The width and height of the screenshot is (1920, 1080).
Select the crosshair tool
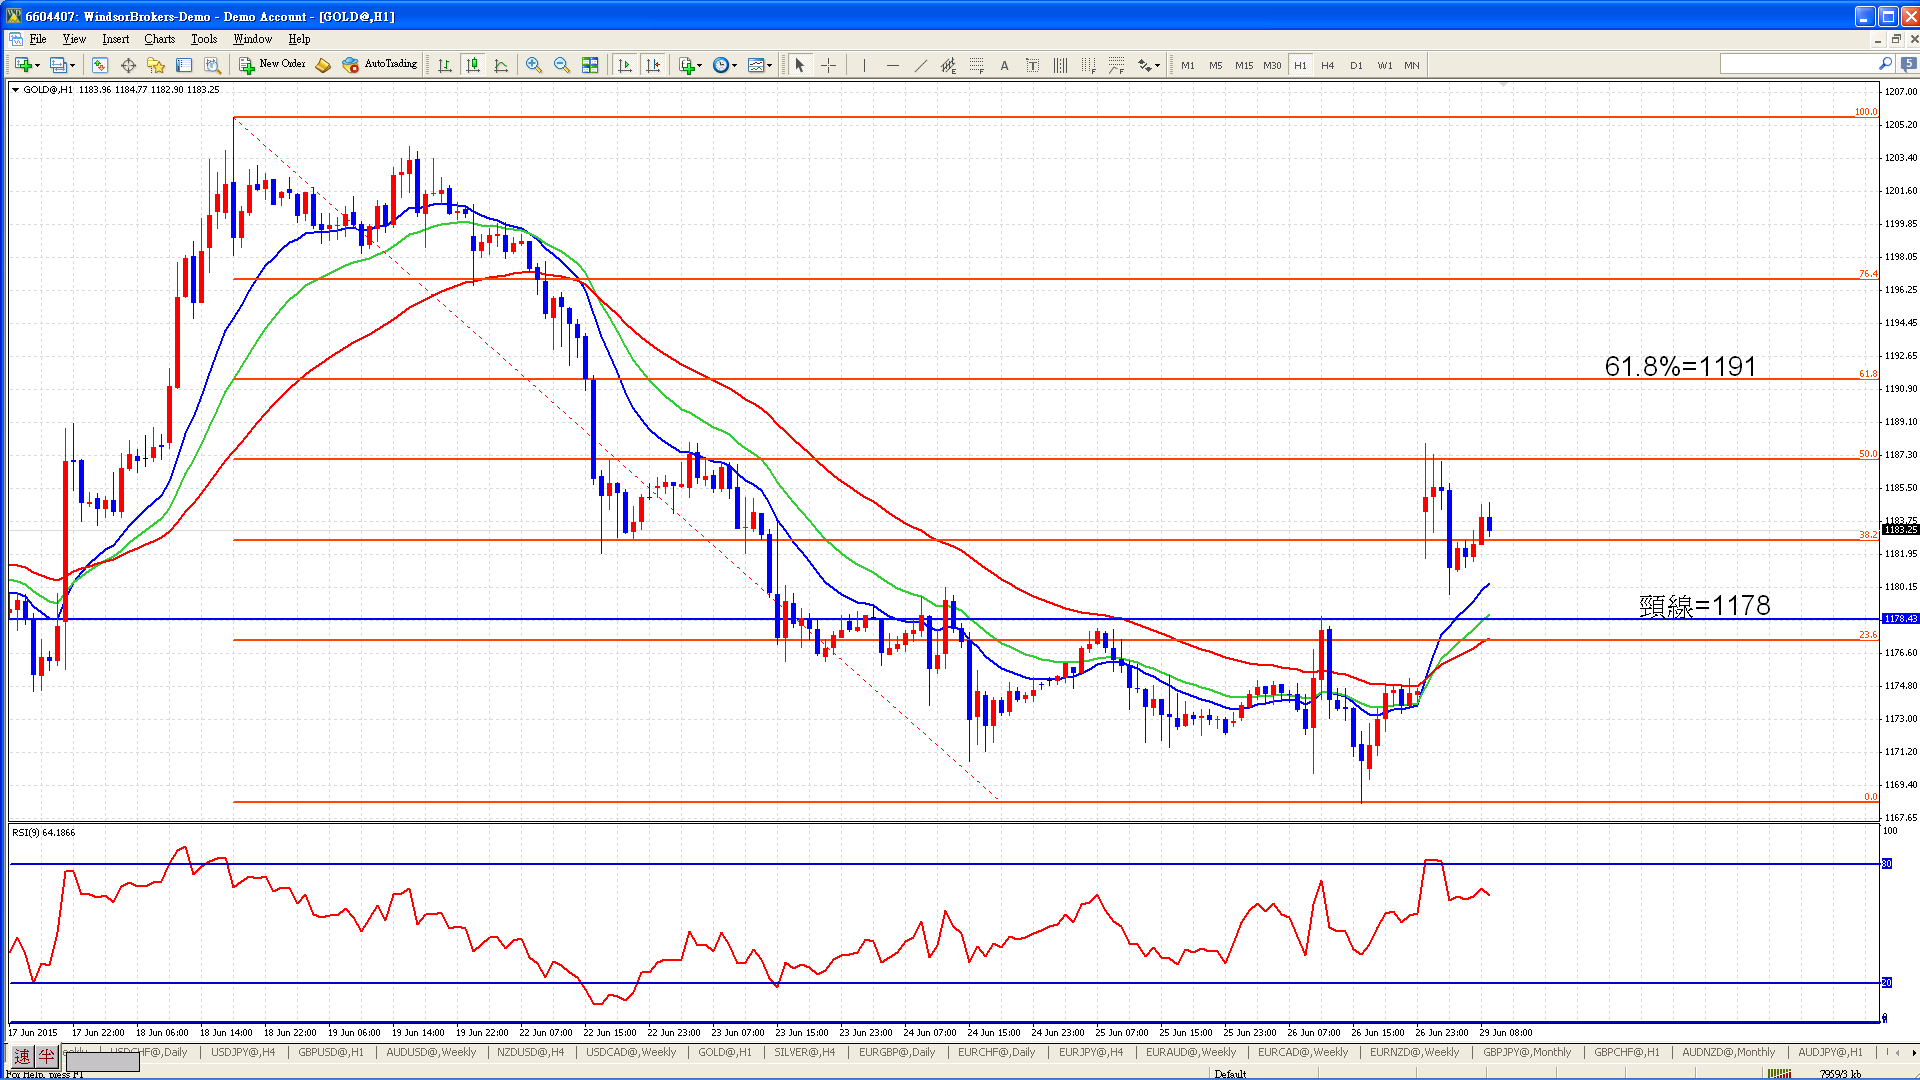828,65
